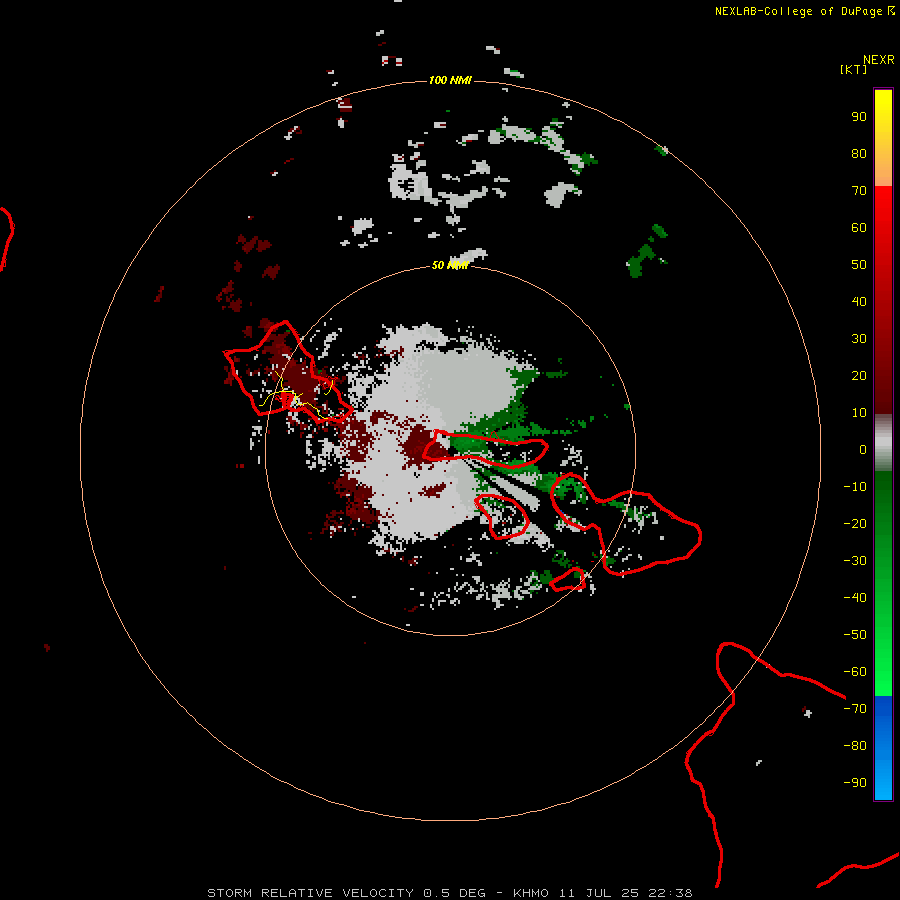Viewport: 900px width, 900px height.
Task: Click the -30 value on velocity scale
Action: point(855,561)
